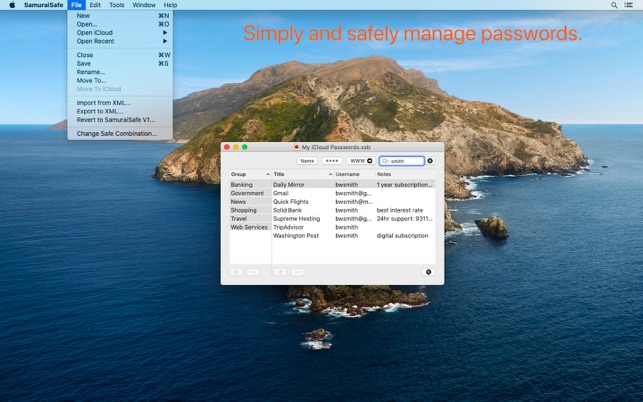Click the minimize (yellow) window button
Screen dimensions: 643x402
coord(236,147)
